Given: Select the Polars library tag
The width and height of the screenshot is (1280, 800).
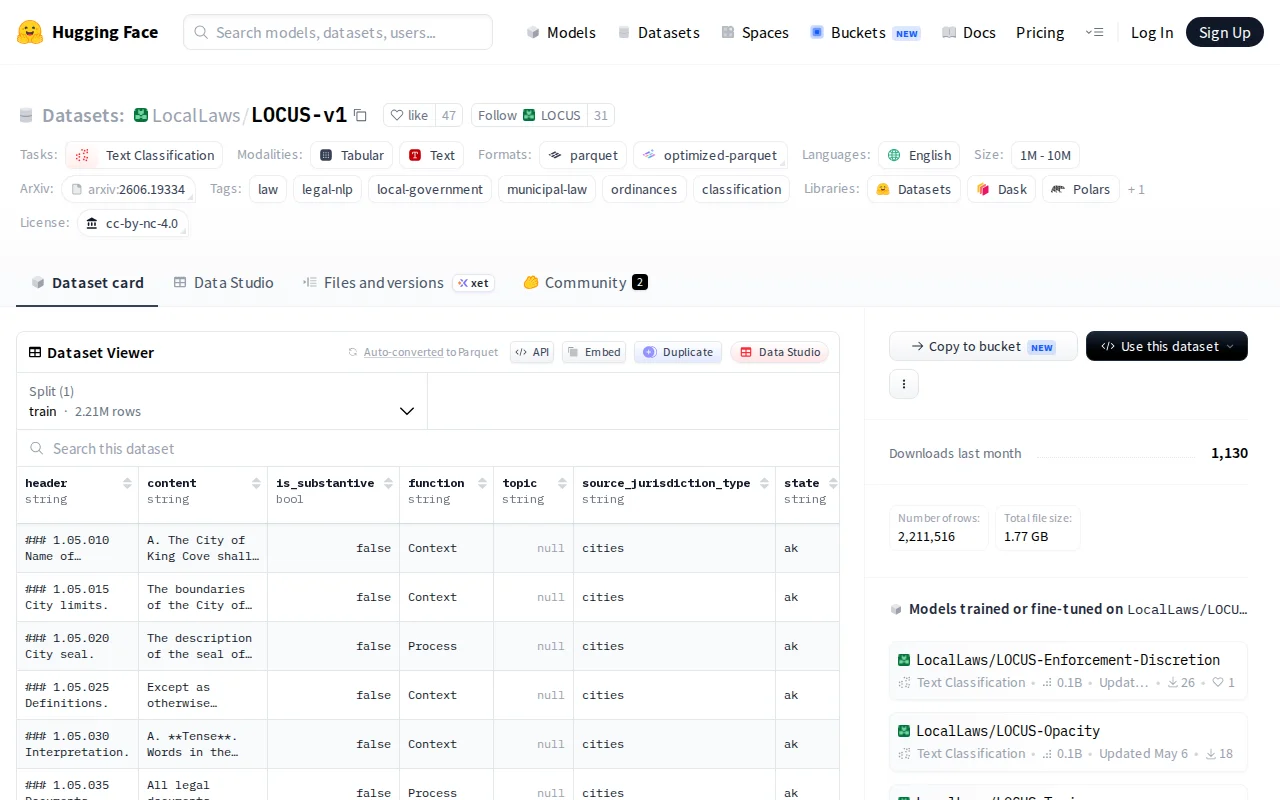Looking at the screenshot, I should [1081, 189].
